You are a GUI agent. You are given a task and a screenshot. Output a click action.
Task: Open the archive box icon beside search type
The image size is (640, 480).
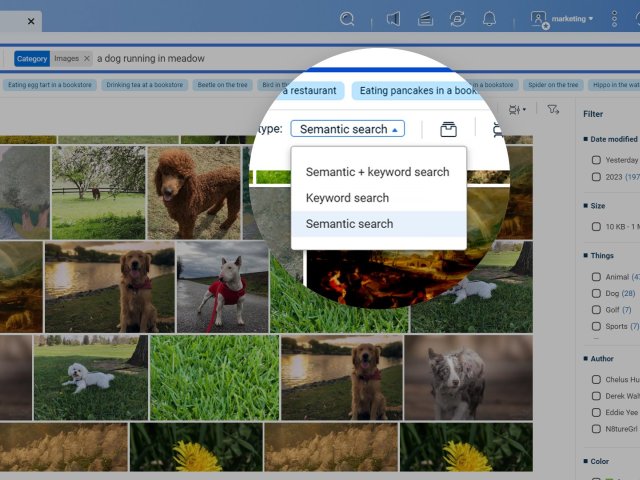448,129
